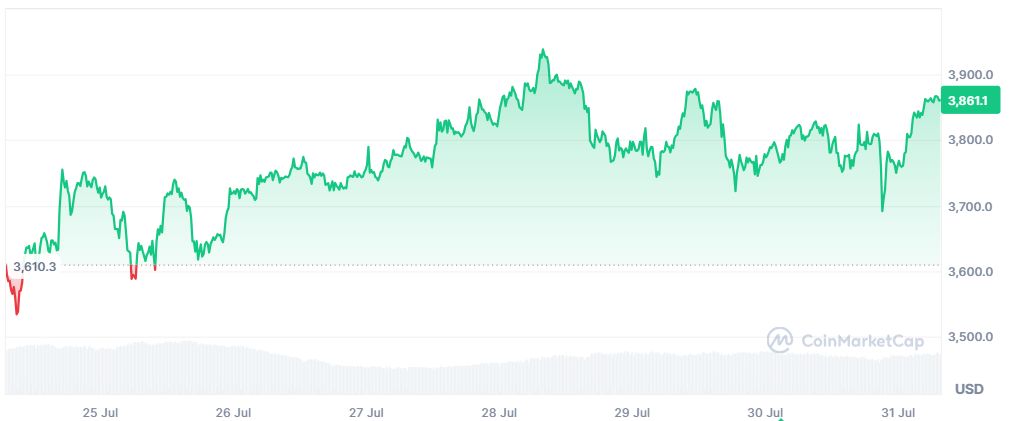Click the red dip at chart start
Image resolution: width=1015 pixels, height=421 pixels.
(x=16, y=291)
